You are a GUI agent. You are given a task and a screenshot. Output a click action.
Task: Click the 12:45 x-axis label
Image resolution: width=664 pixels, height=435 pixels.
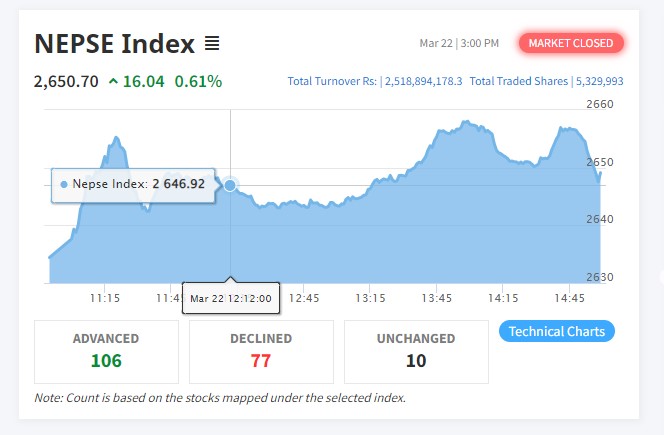pyautogui.click(x=304, y=298)
